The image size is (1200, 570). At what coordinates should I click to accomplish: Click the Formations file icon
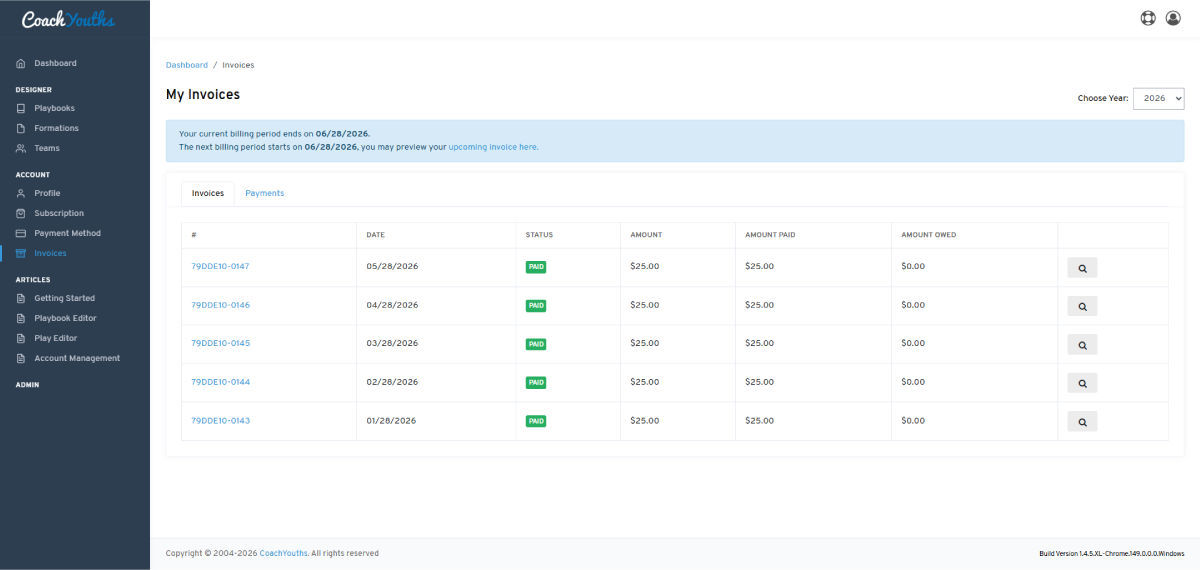point(21,128)
